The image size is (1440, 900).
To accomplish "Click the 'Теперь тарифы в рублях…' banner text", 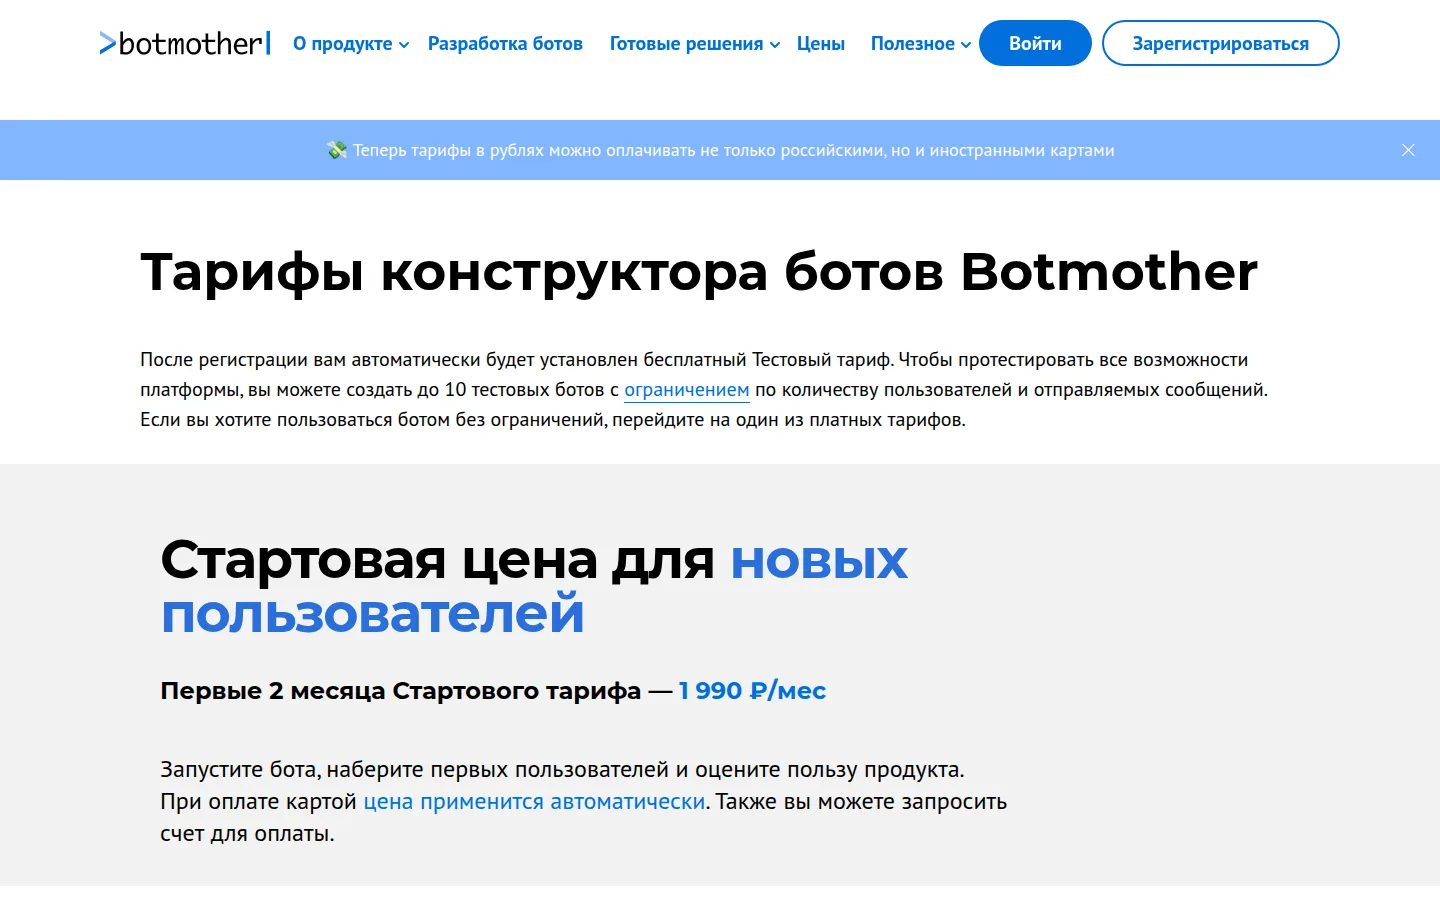I will pyautogui.click(x=733, y=150).
